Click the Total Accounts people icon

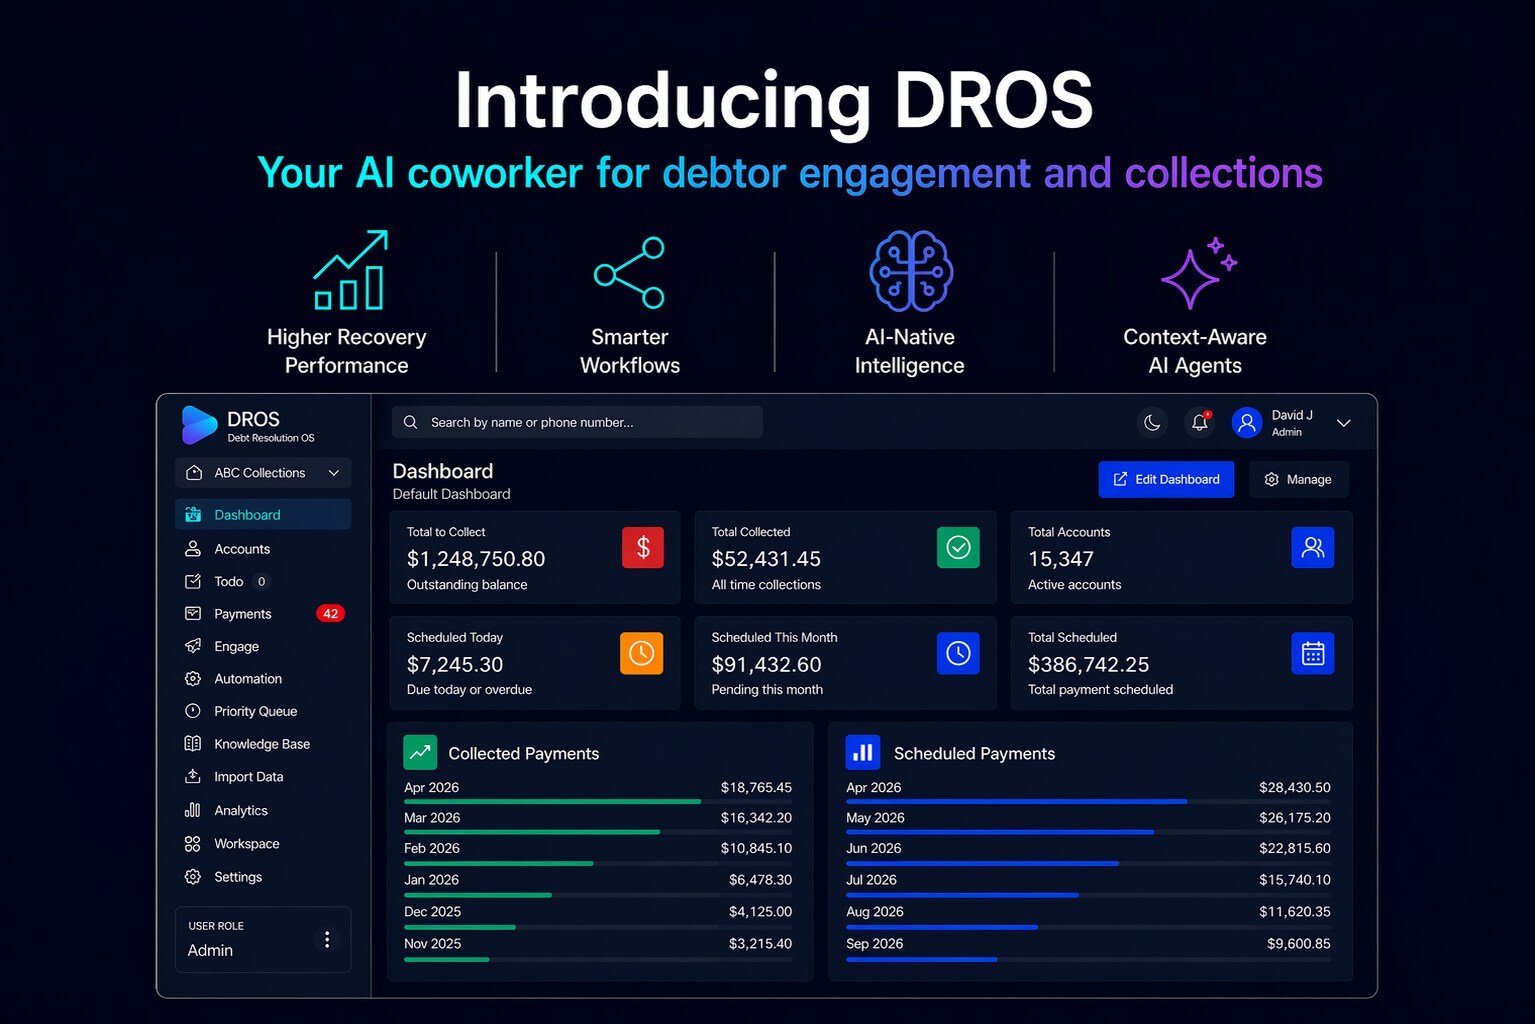pyautogui.click(x=1312, y=548)
